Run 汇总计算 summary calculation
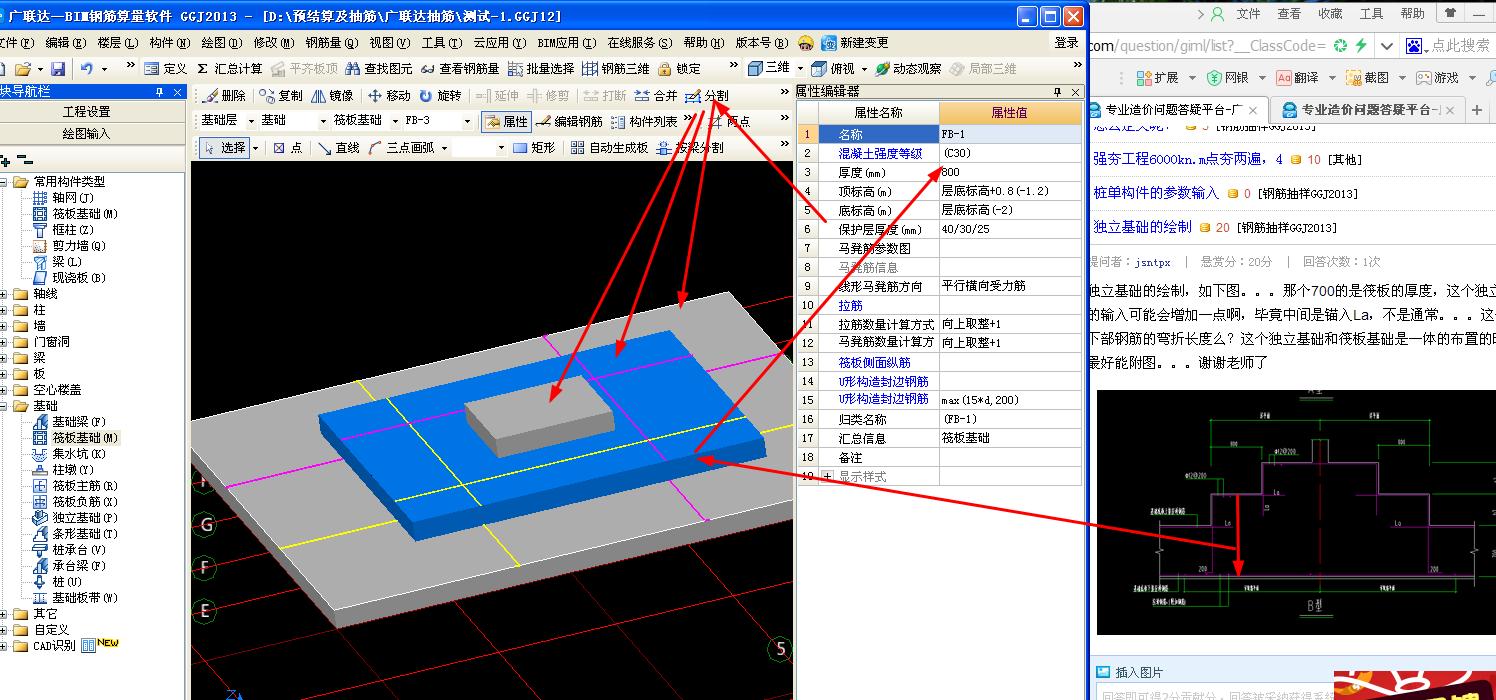 pos(229,69)
